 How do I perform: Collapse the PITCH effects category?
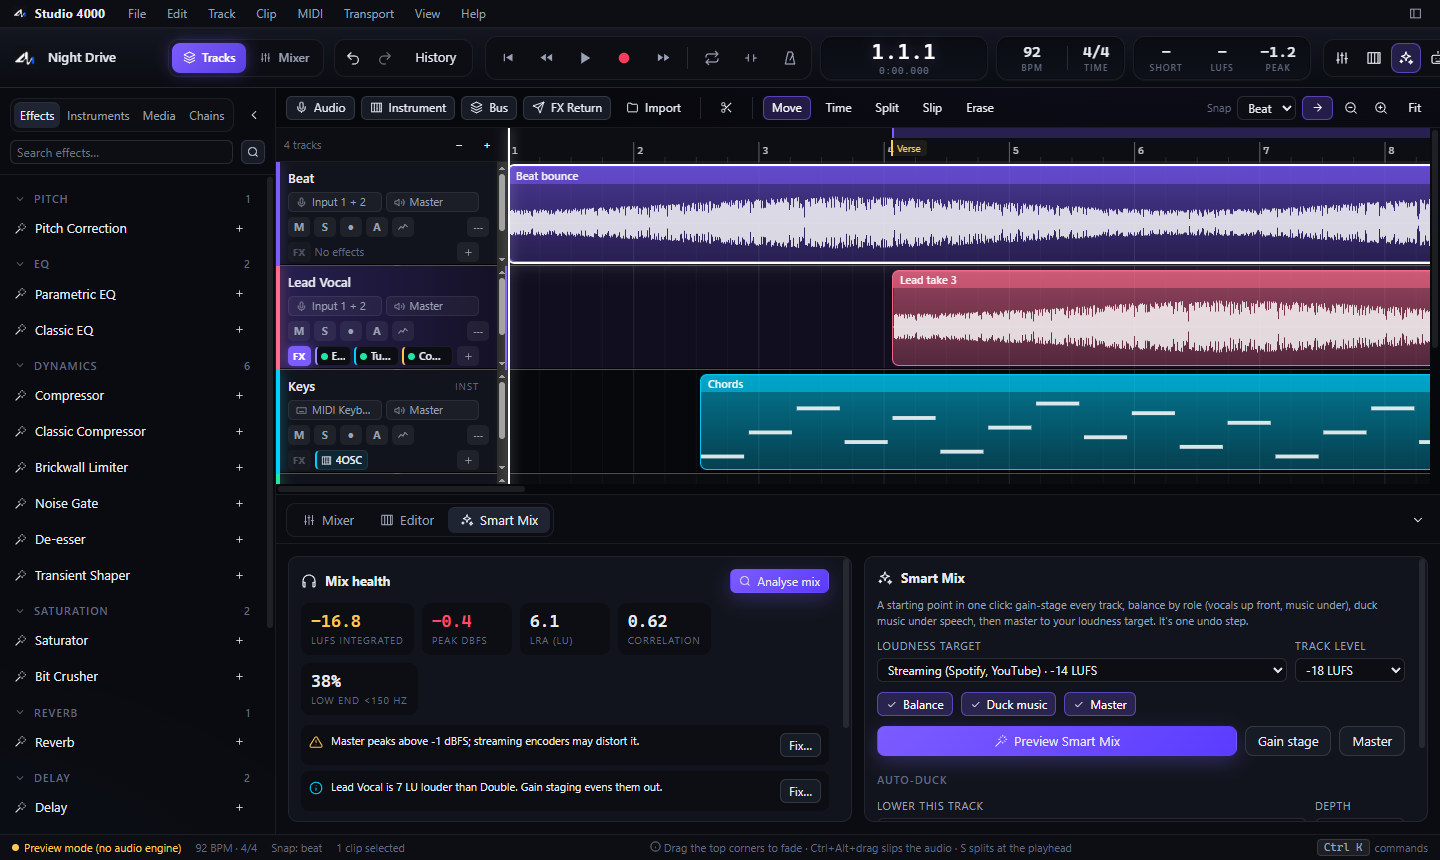(20, 199)
